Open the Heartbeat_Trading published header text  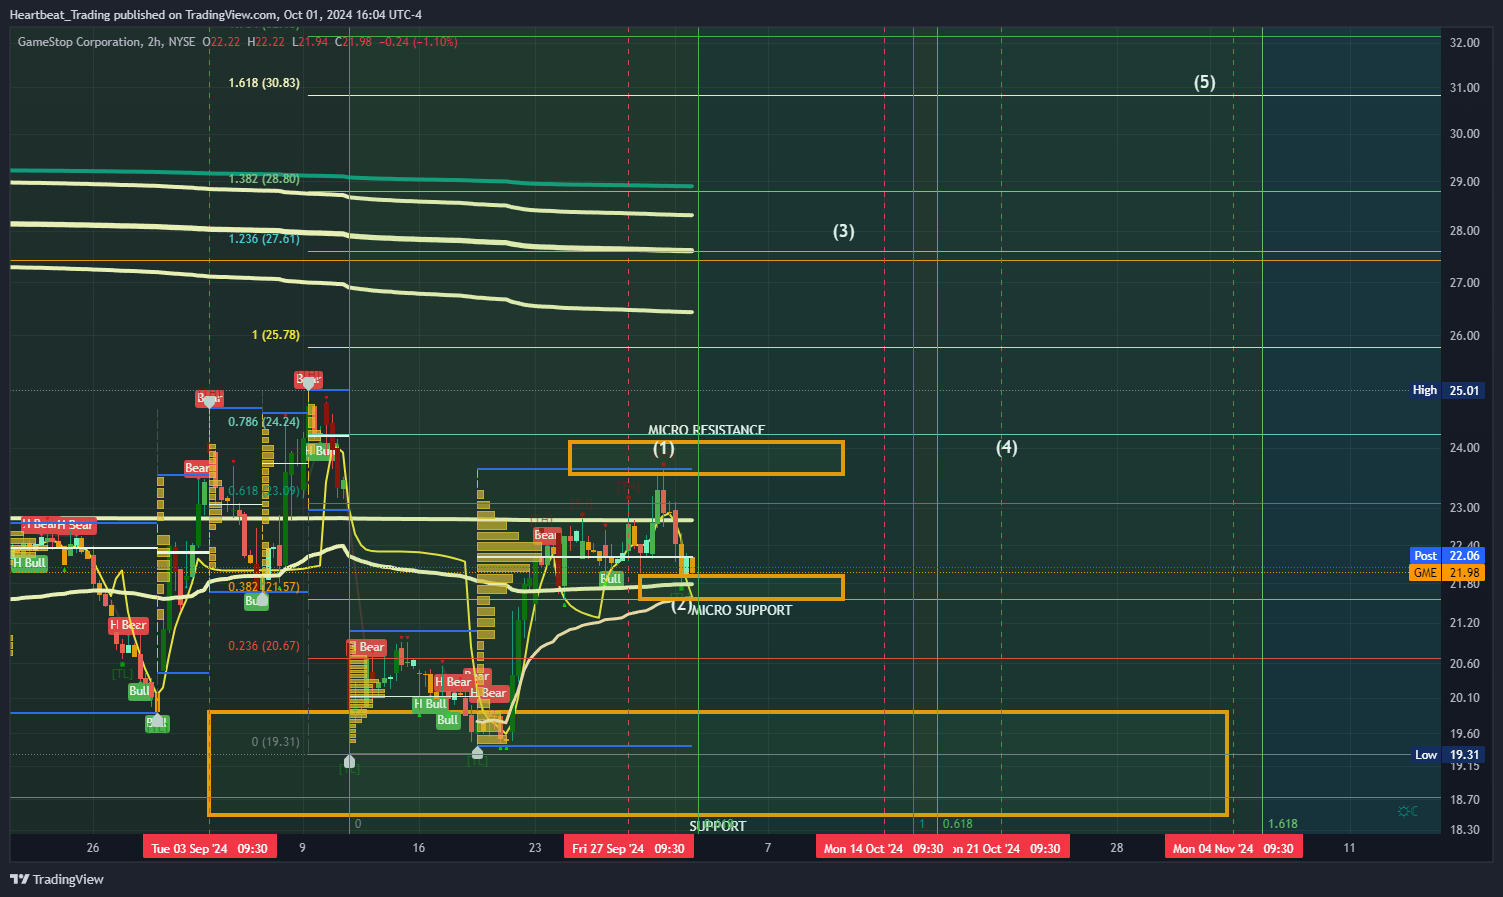coord(215,15)
